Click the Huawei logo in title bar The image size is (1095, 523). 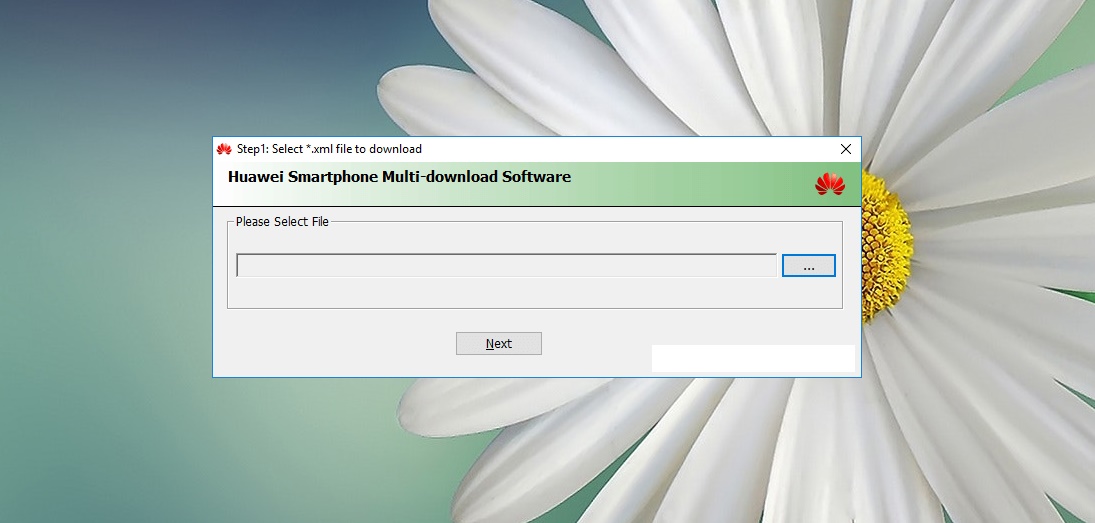pyautogui.click(x=223, y=149)
